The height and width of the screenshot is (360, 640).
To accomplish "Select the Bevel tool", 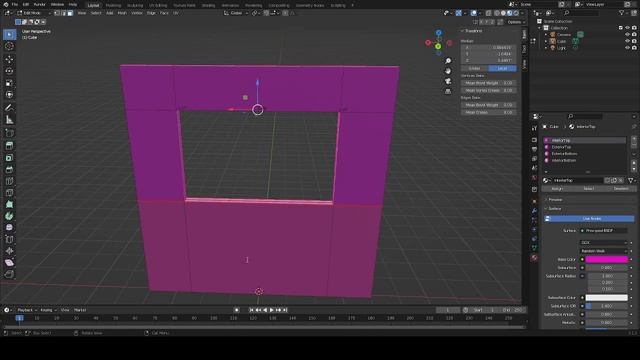I will point(9,169).
